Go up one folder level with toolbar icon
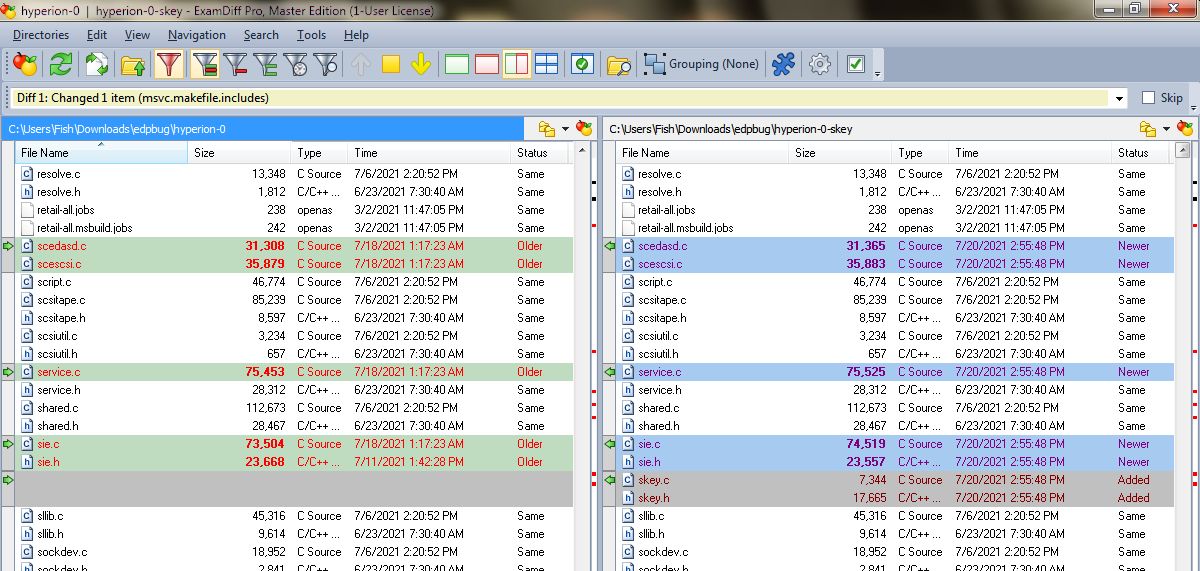The image size is (1200, 571). (x=133, y=65)
